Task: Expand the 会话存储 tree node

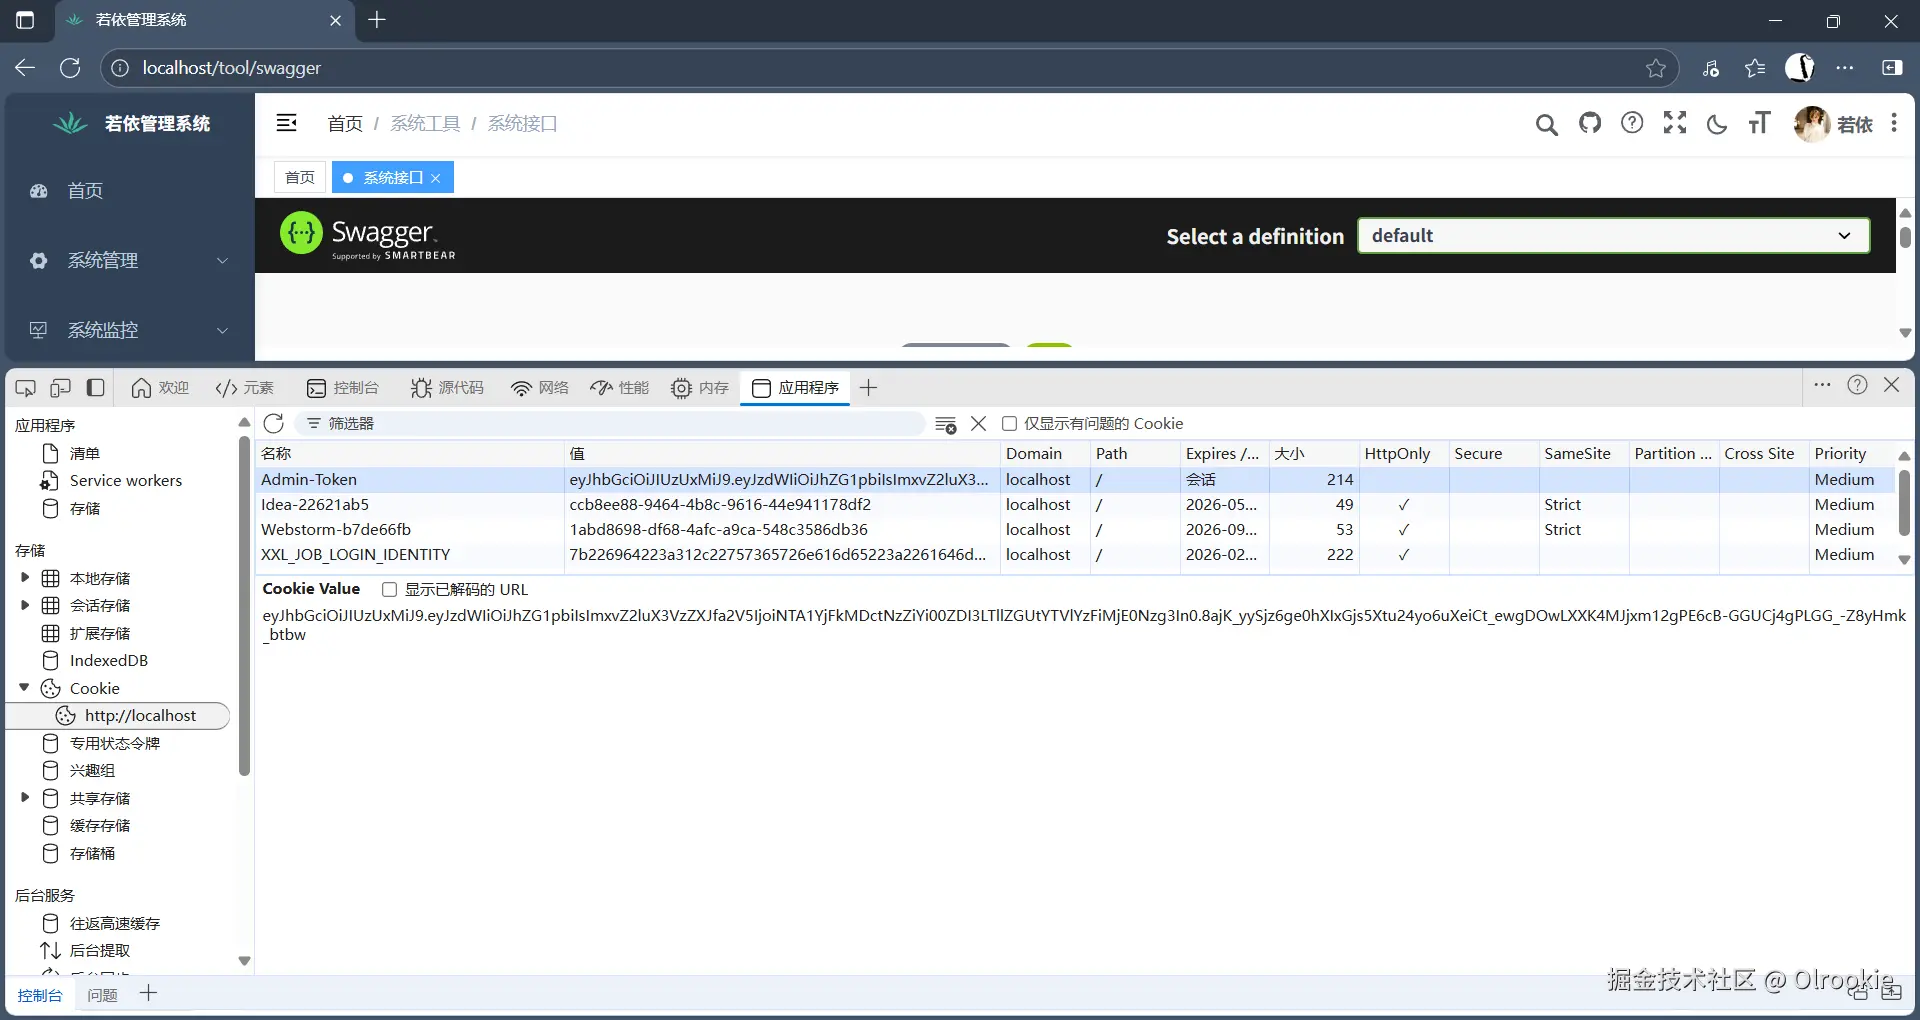Action: click(x=25, y=604)
